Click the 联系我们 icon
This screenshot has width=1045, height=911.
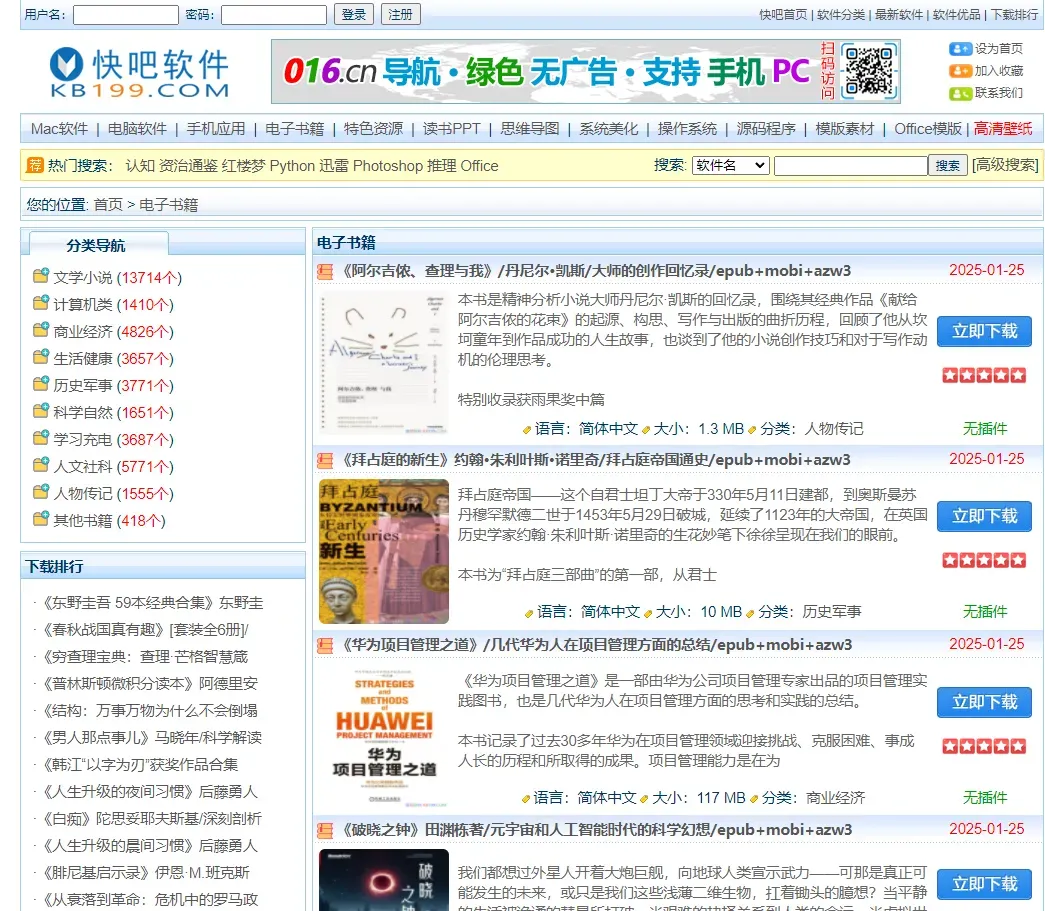960,93
